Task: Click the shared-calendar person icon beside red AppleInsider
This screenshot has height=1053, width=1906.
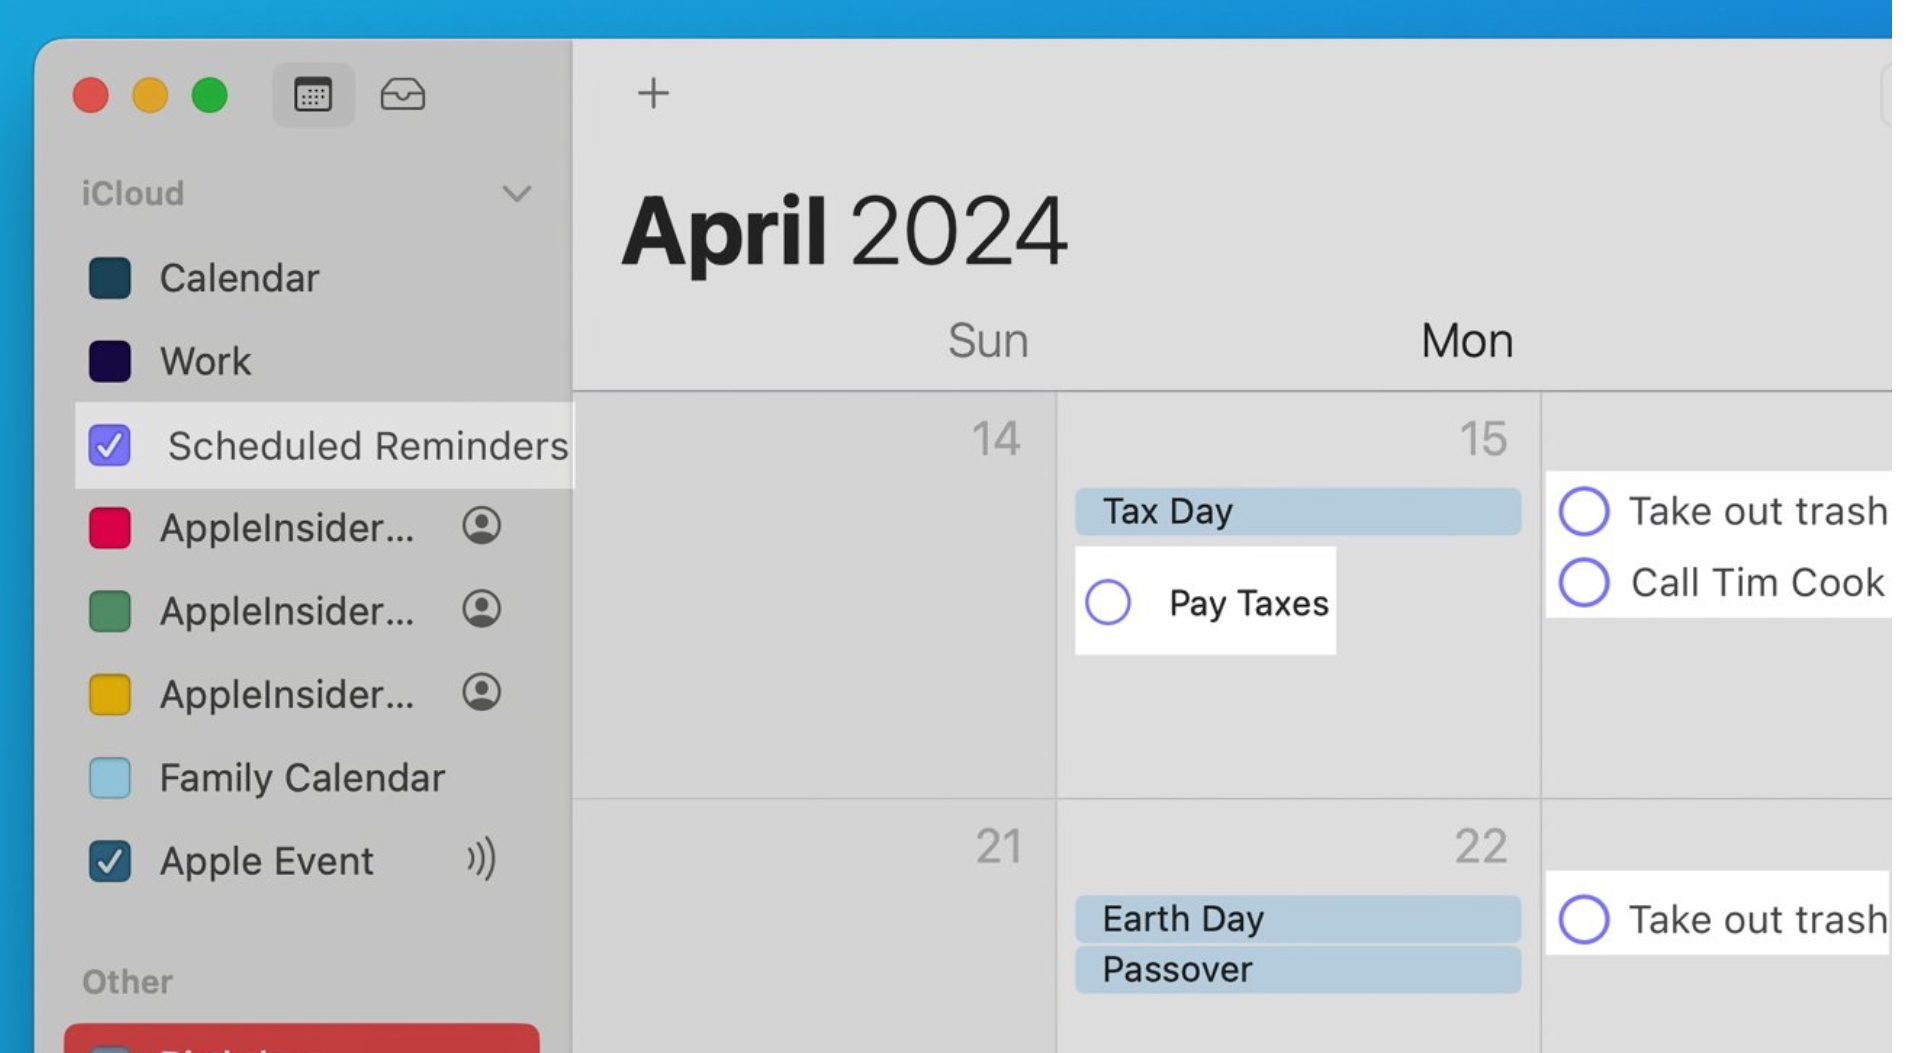Action: (480, 527)
